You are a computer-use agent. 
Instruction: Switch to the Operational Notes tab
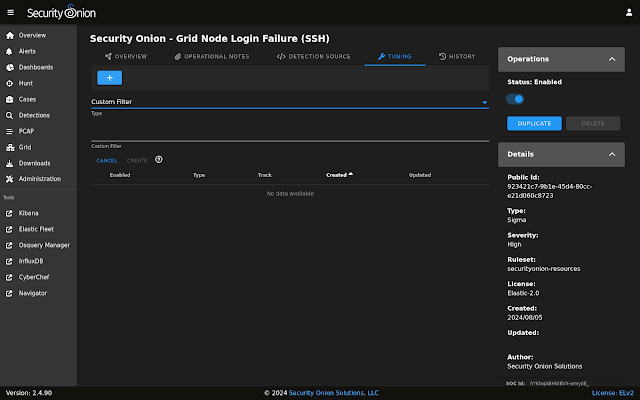(212, 56)
